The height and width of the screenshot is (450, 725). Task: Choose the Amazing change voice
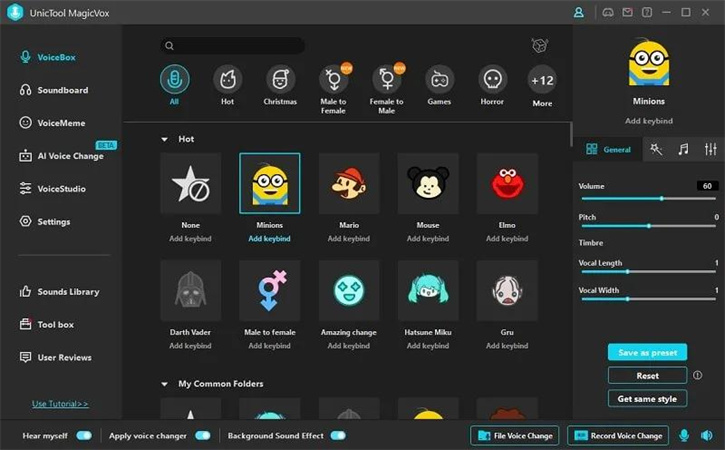click(349, 290)
